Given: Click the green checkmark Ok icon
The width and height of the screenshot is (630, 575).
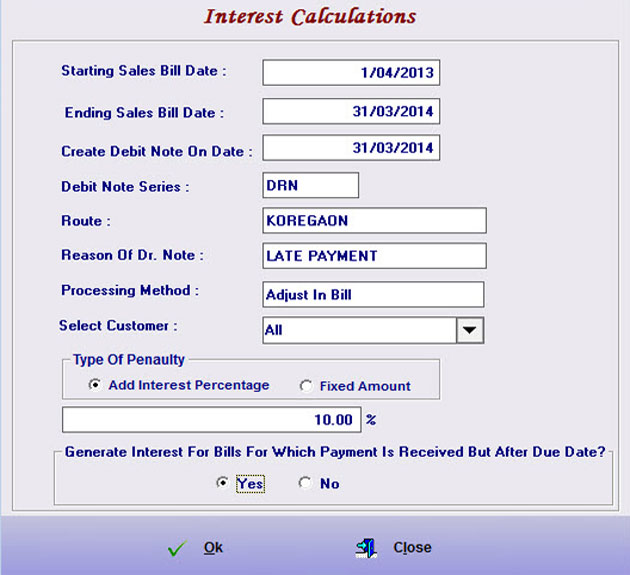Looking at the screenshot, I should [178, 548].
